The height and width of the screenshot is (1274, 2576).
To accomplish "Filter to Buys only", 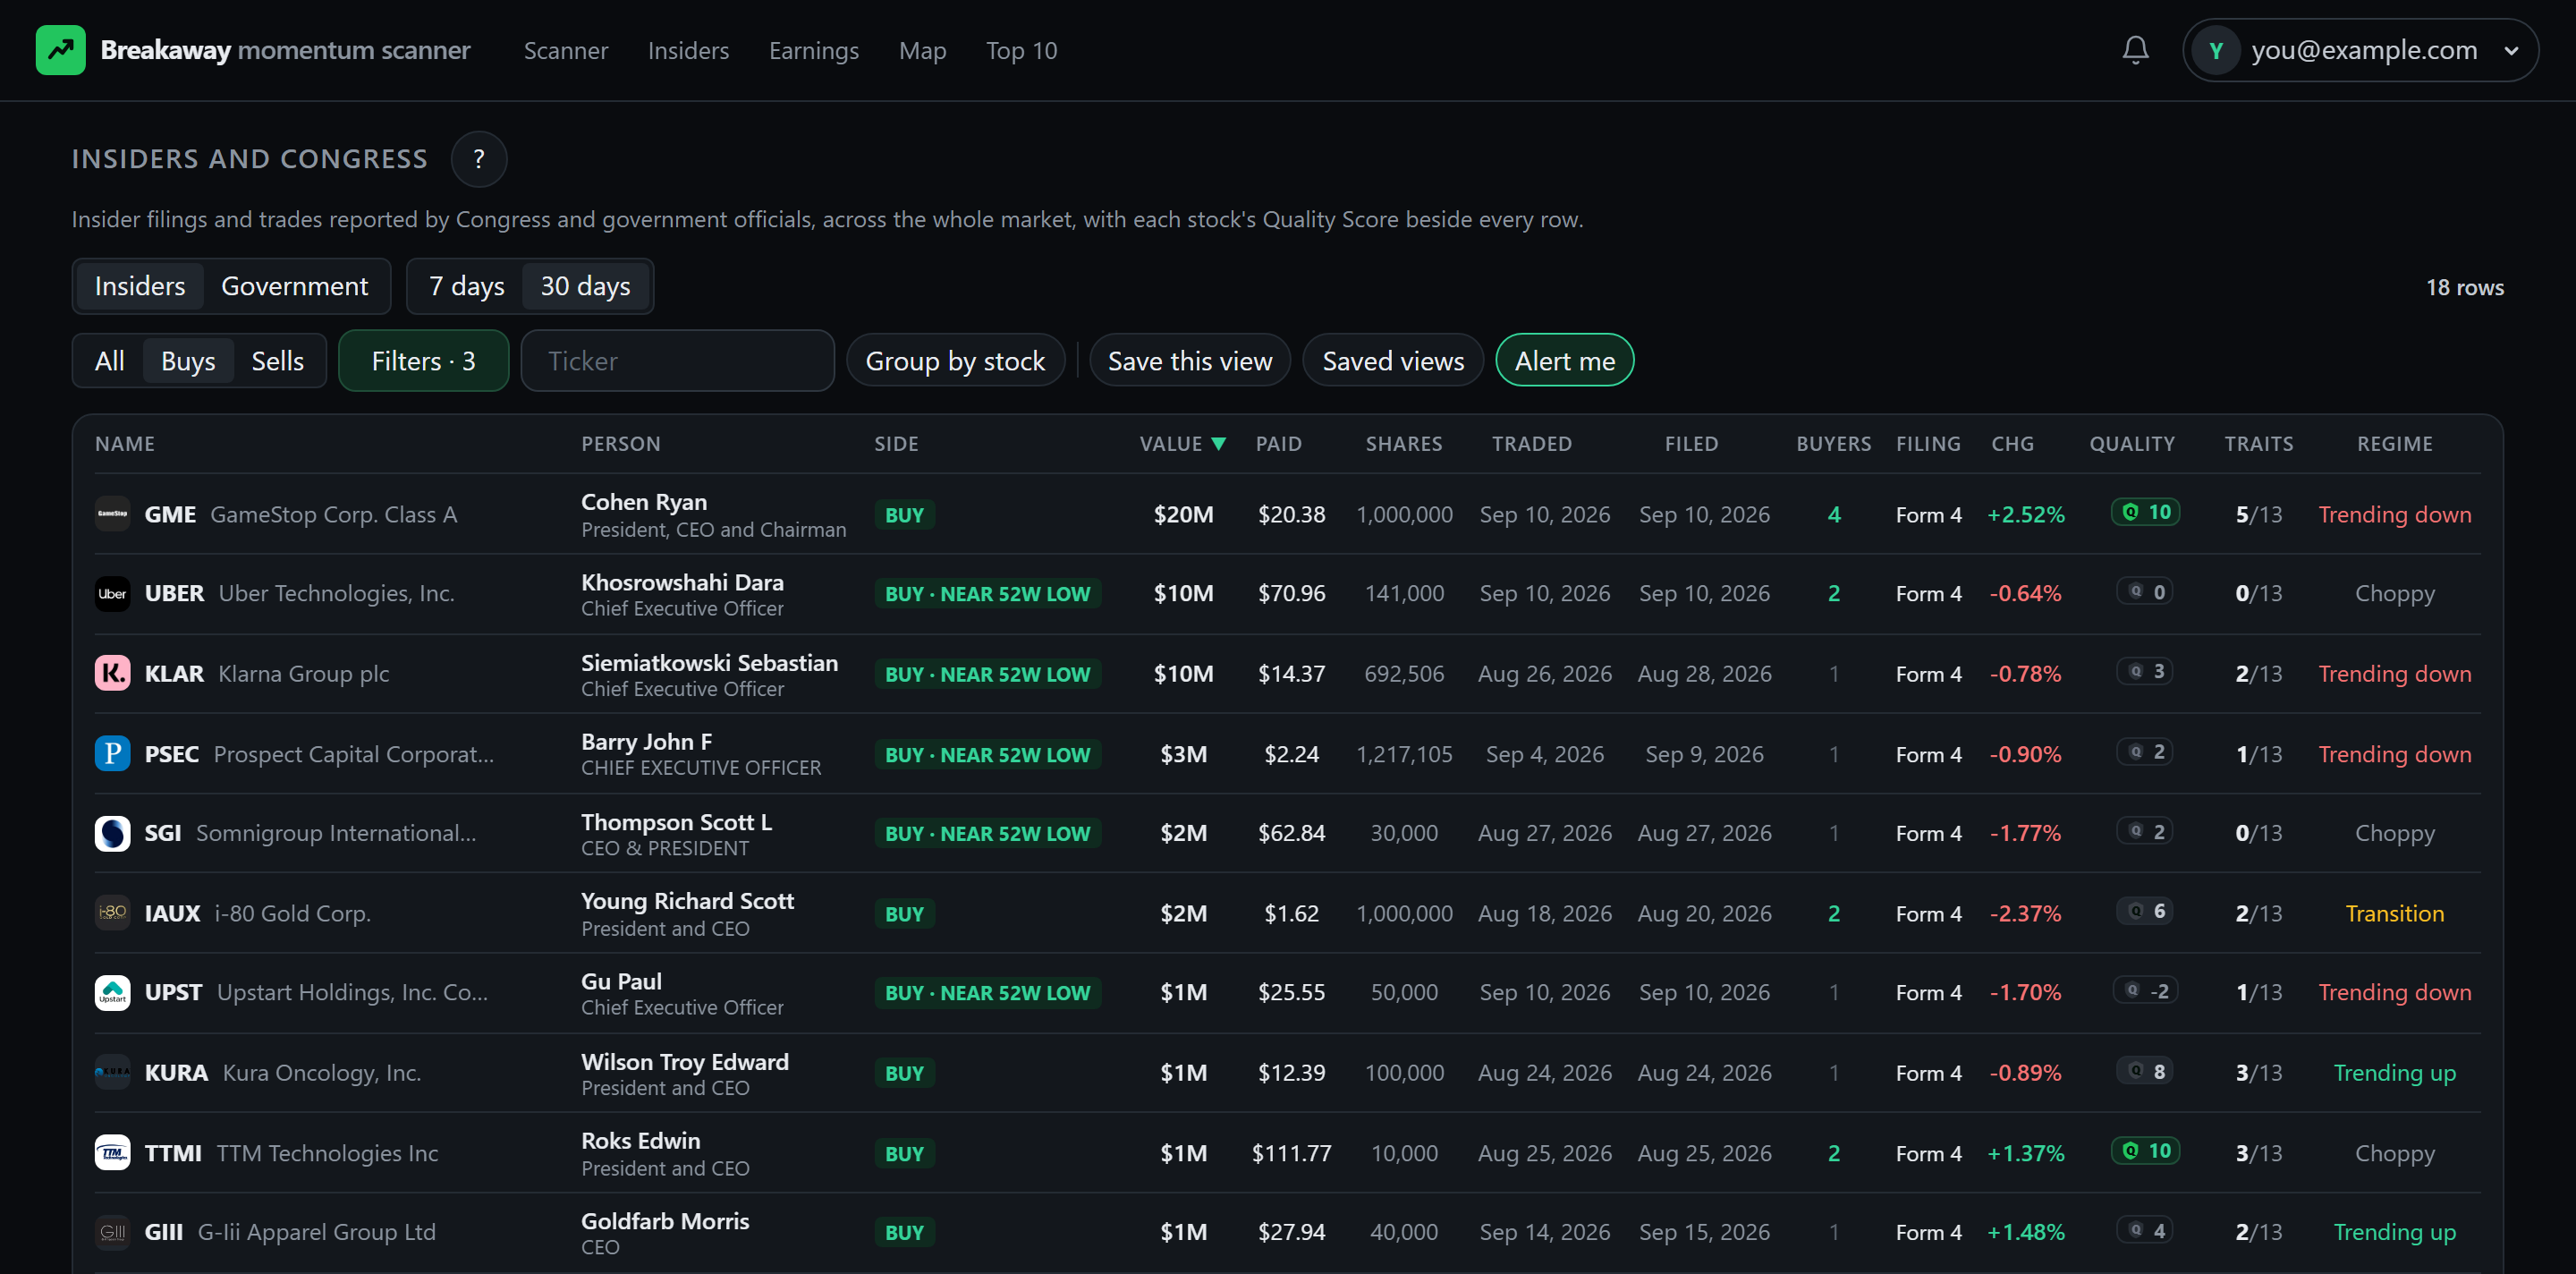I will pos(188,361).
